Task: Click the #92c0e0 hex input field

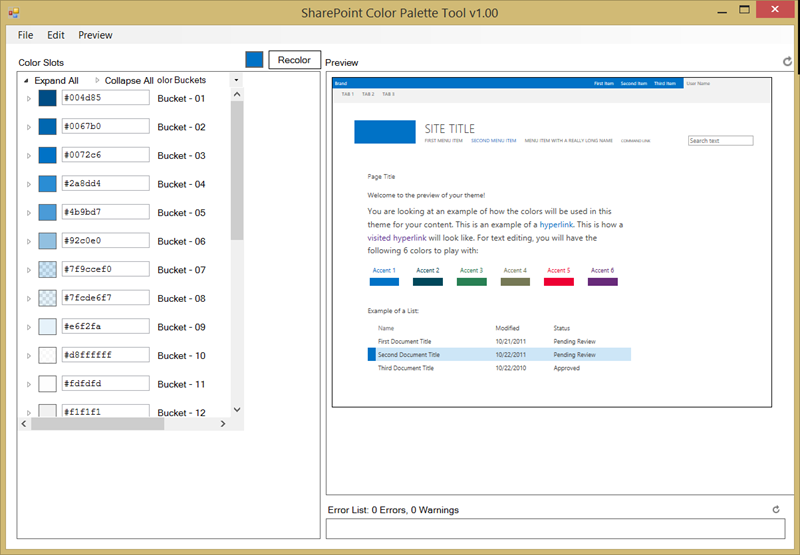Action: point(106,240)
